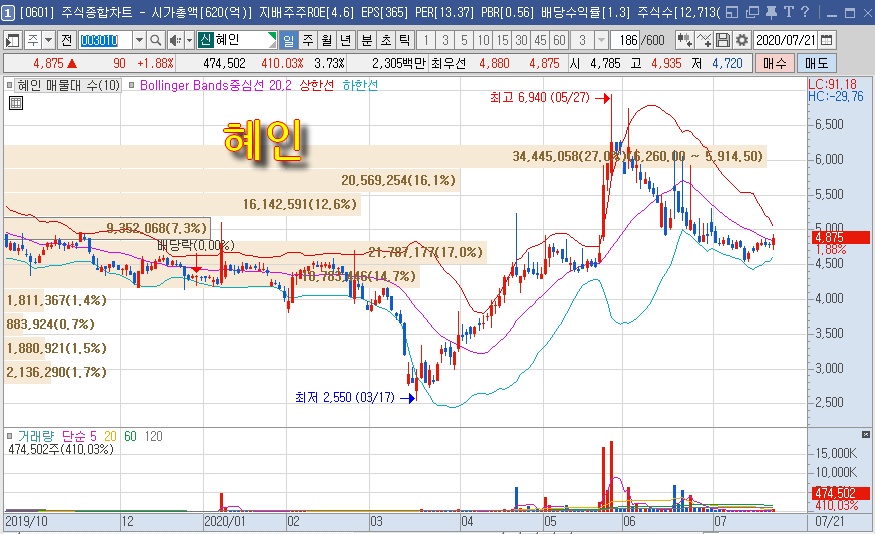
Task: Click the save chart floppy disk icon
Action: (723, 40)
